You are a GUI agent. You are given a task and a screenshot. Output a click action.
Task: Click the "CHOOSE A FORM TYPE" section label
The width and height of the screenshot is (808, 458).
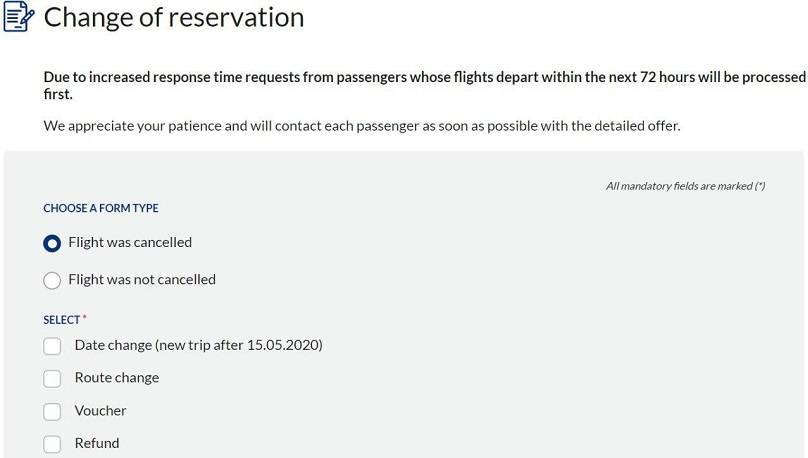[x=101, y=208]
